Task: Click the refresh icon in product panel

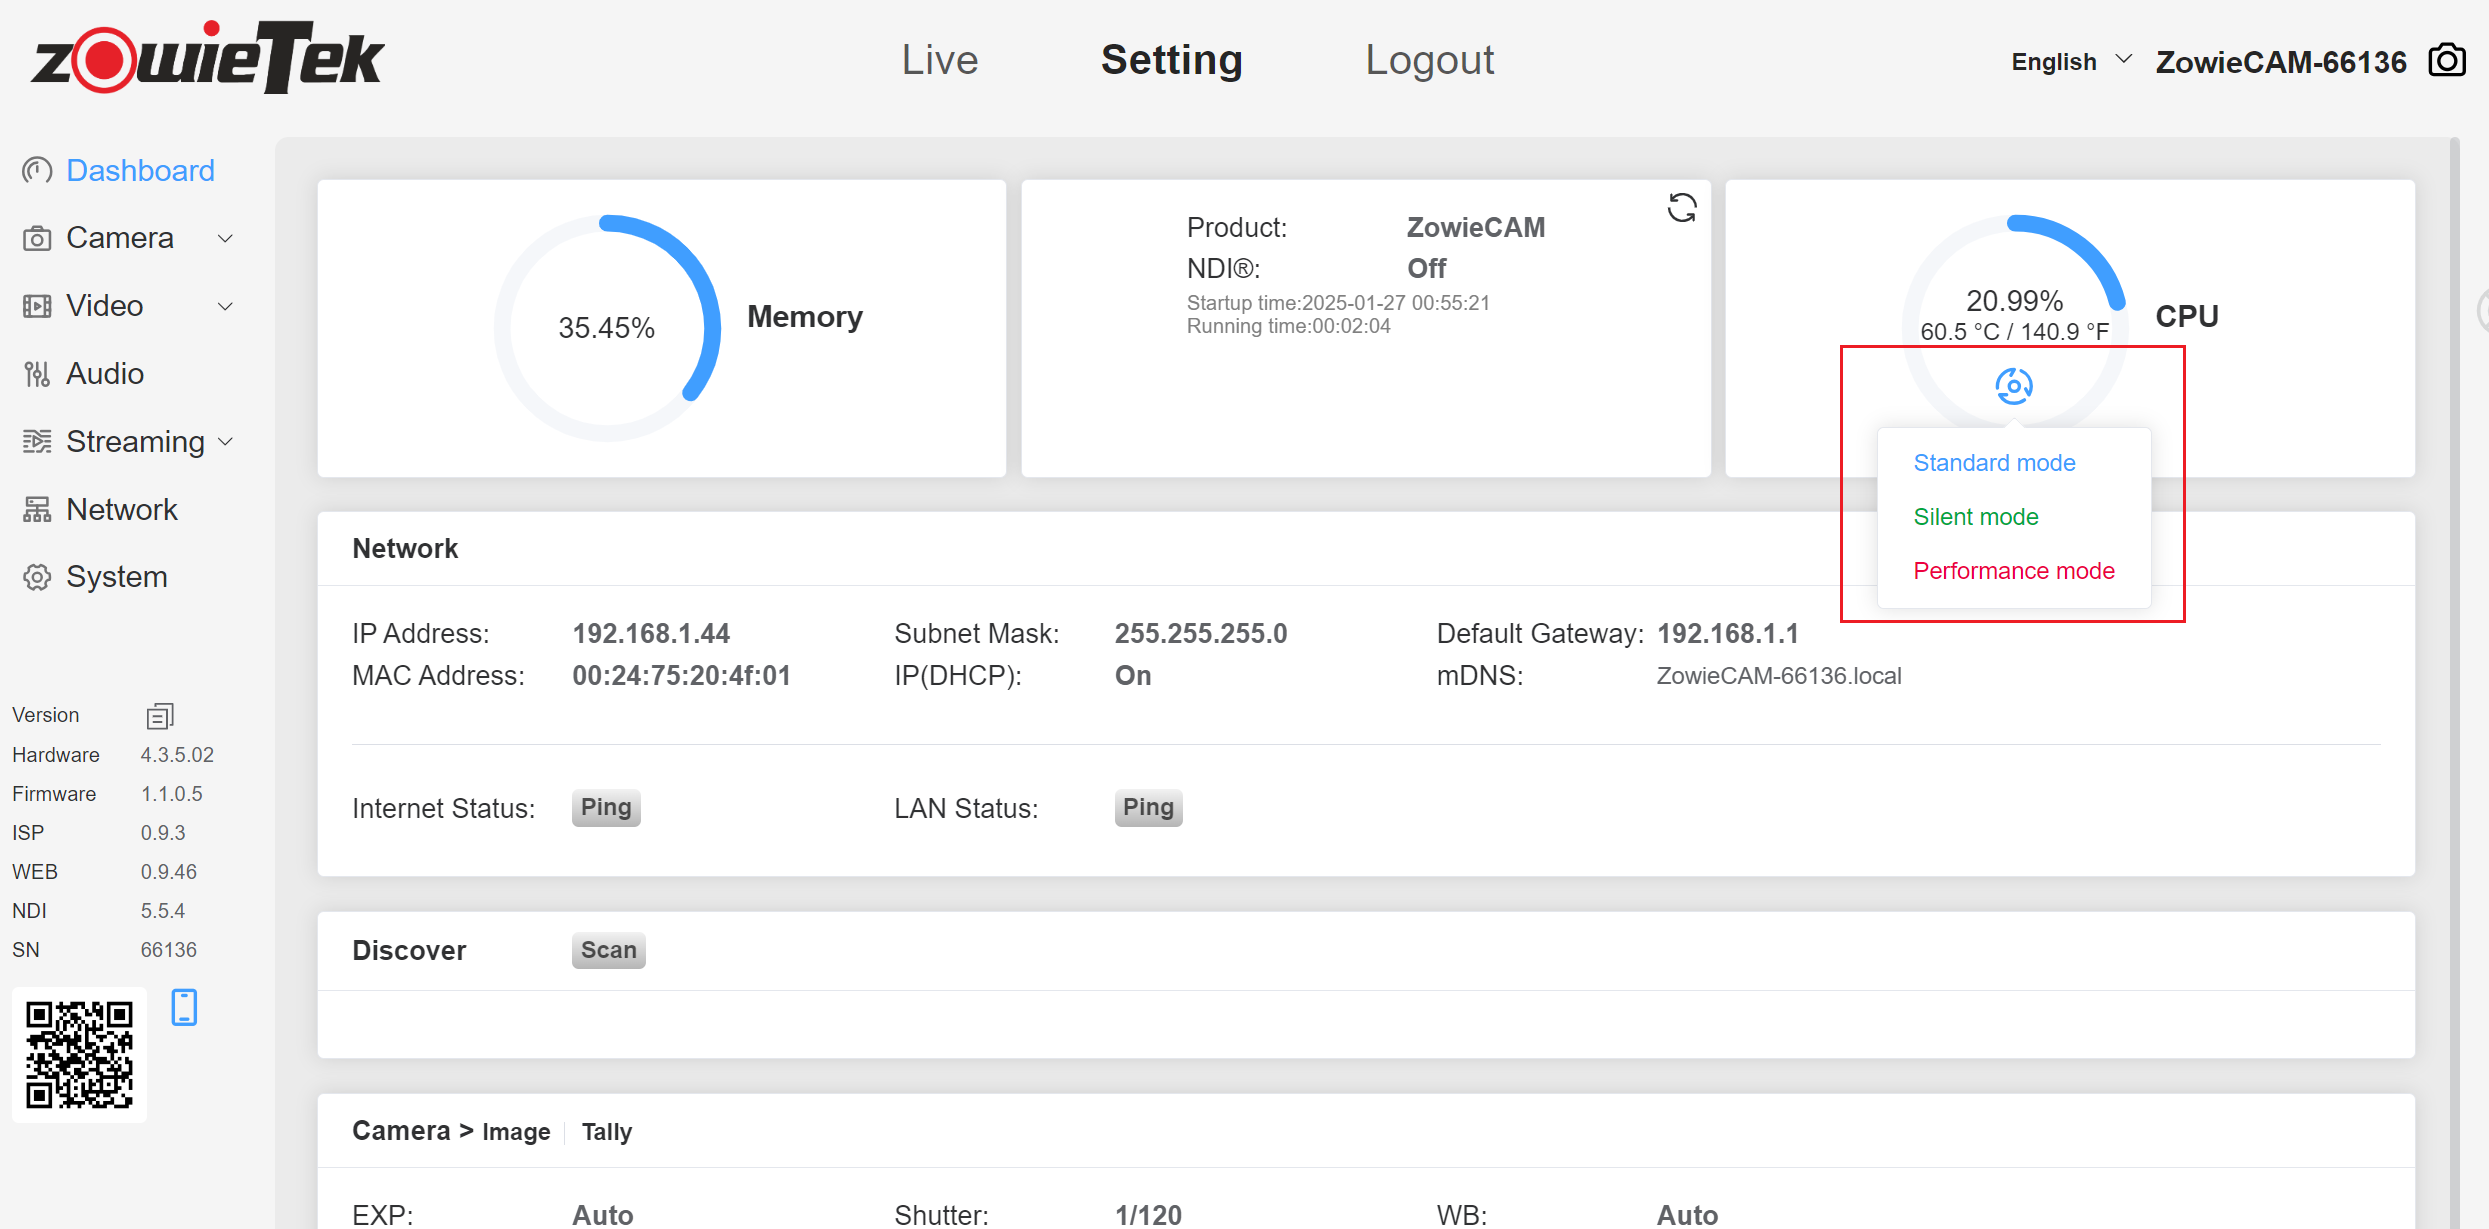Action: pyautogui.click(x=1682, y=208)
